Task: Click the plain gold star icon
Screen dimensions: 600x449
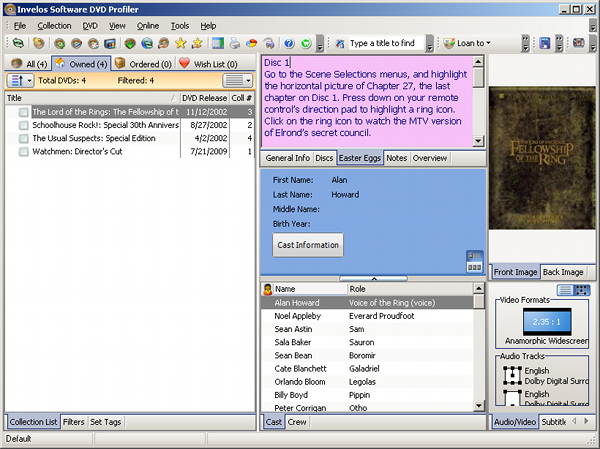Action: [x=181, y=43]
